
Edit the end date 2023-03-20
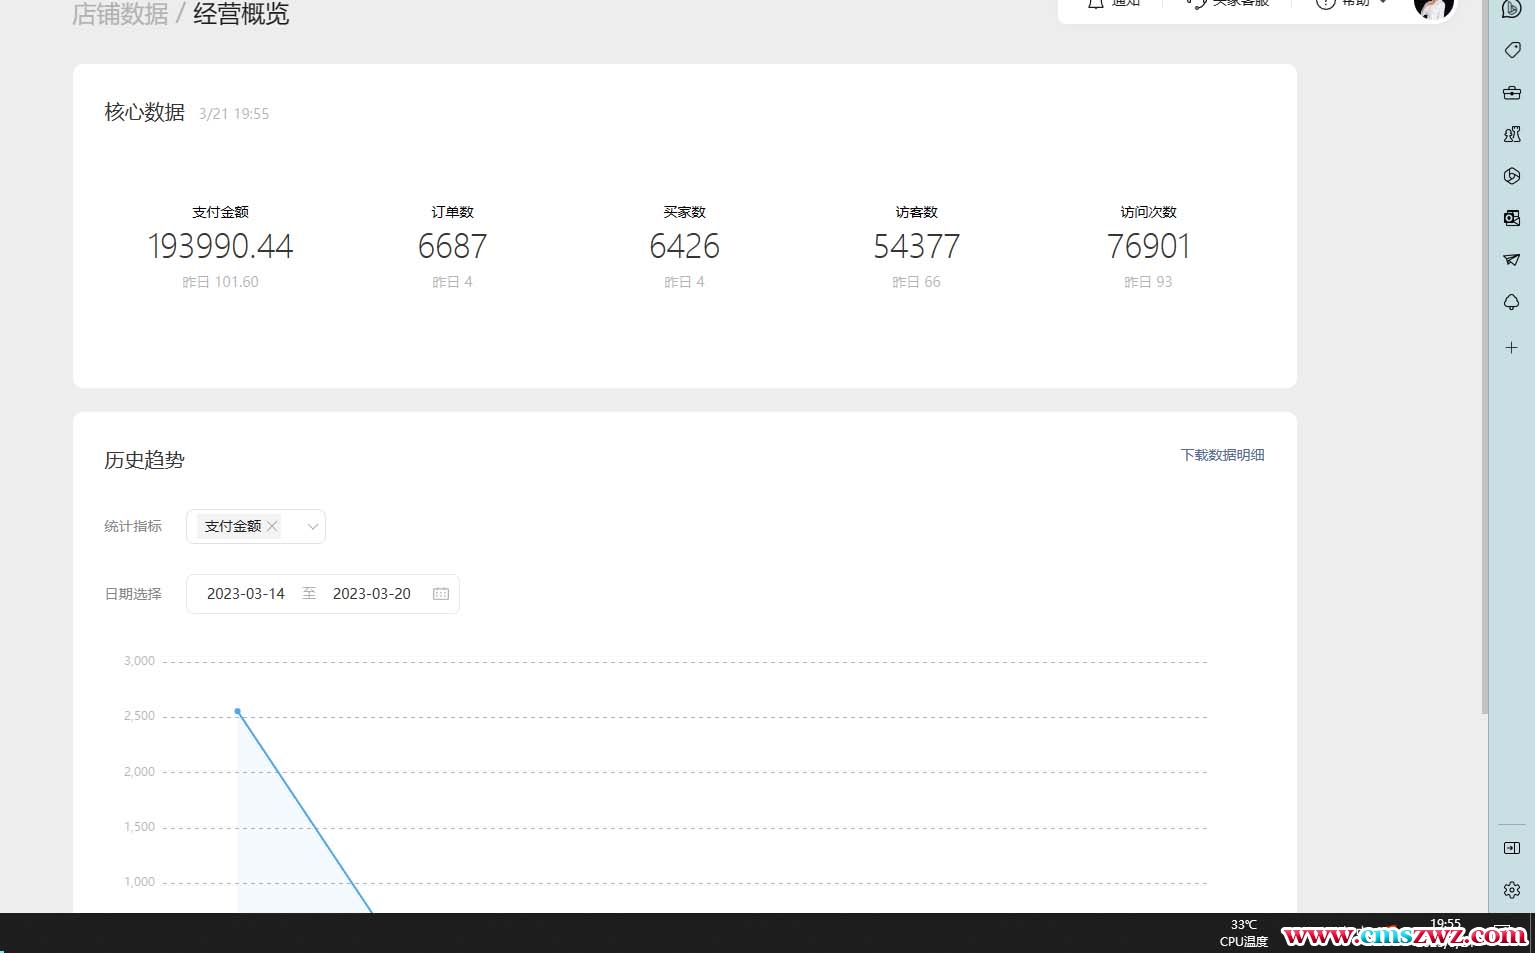tap(371, 594)
